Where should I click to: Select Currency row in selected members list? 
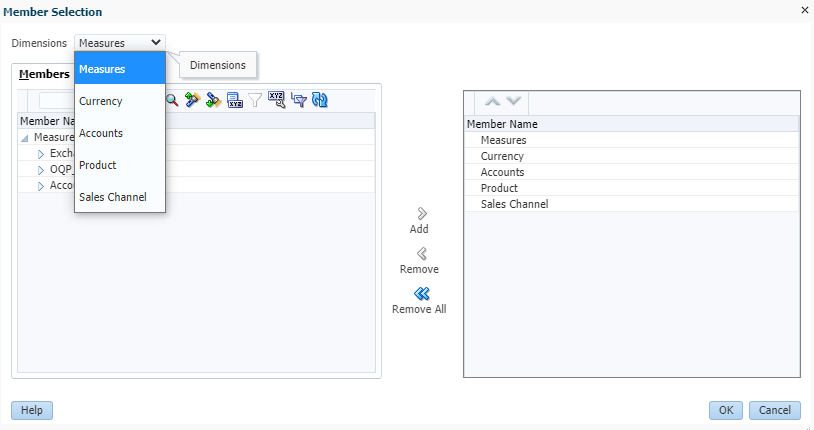click(632, 156)
